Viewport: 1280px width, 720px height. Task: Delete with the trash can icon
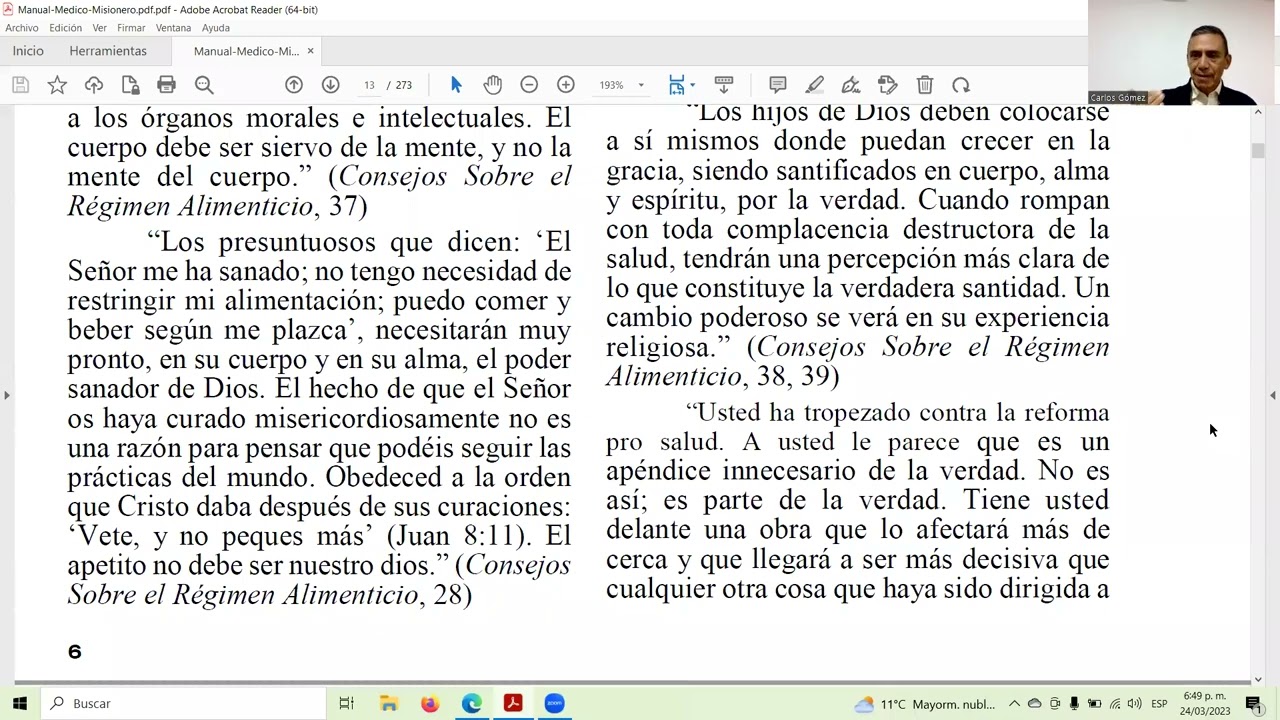pos(925,85)
